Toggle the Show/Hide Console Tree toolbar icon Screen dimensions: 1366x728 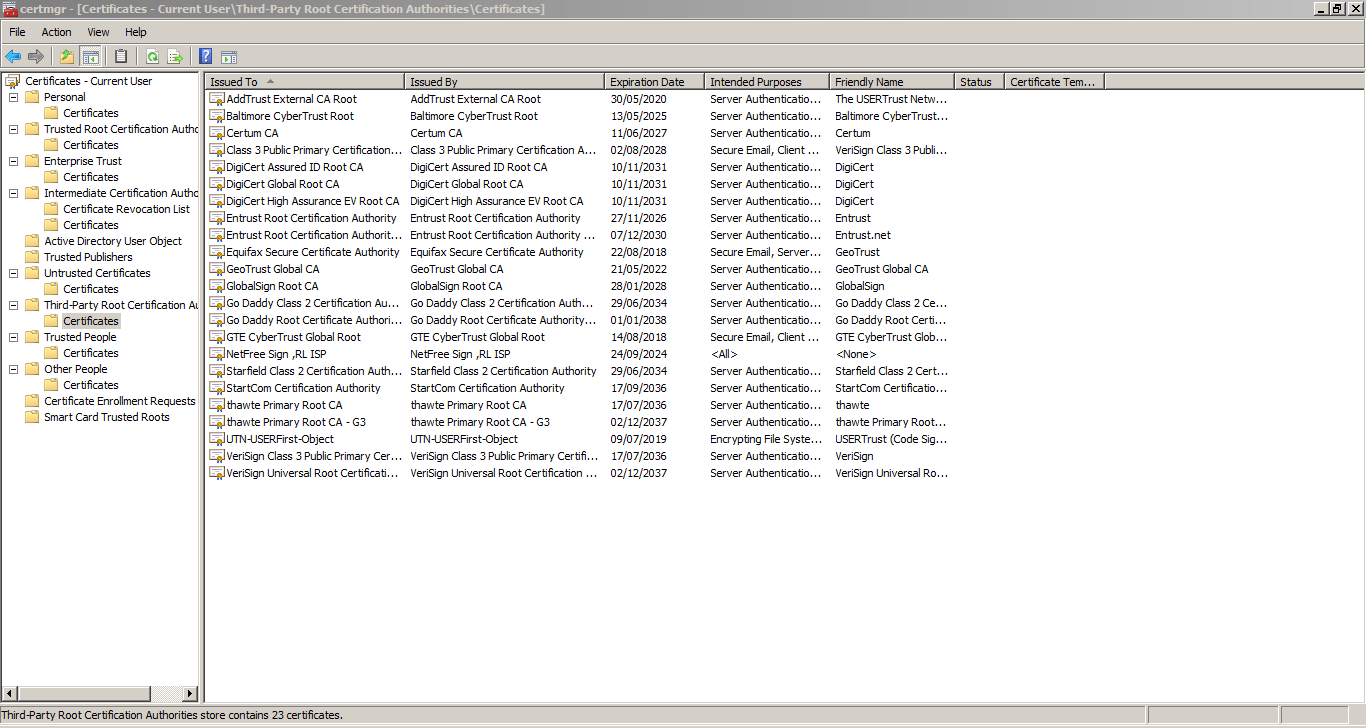pyautogui.click(x=90, y=57)
